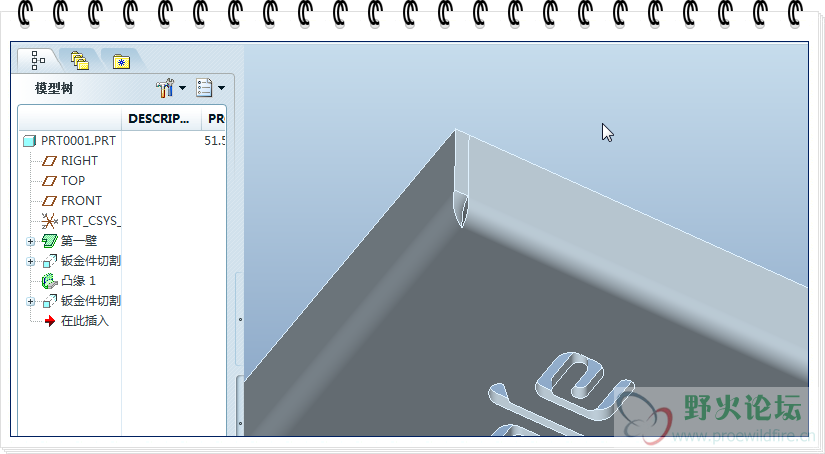Image resolution: width=825 pixels, height=454 pixels.
Task: Open the model tree settings tool icon
Action: [165, 88]
